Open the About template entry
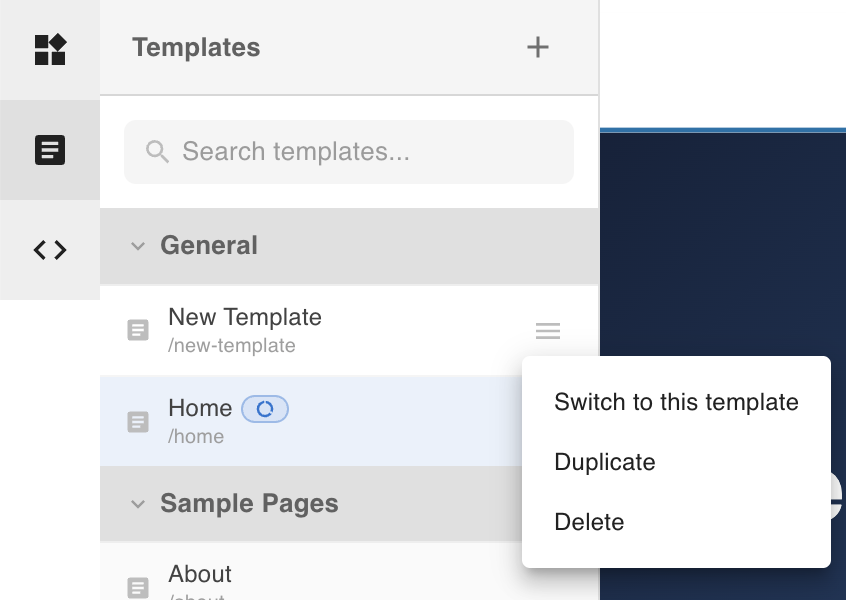Screen dimensions: 846x600 pos(200,574)
